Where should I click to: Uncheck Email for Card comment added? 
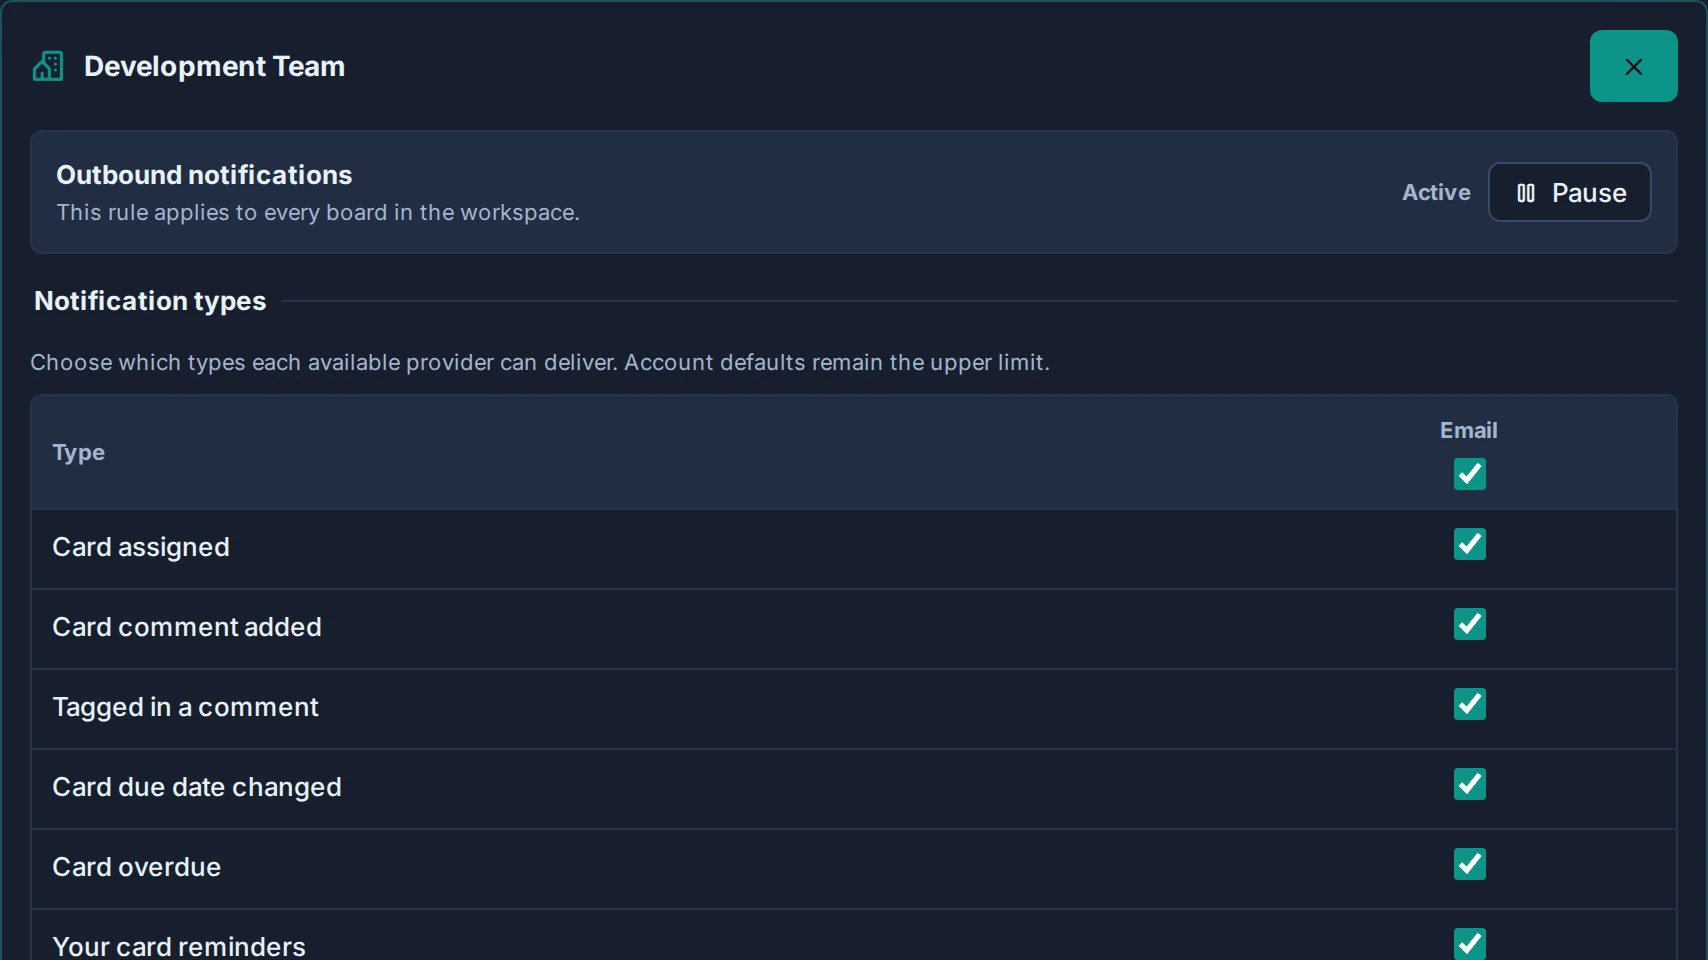1469,624
